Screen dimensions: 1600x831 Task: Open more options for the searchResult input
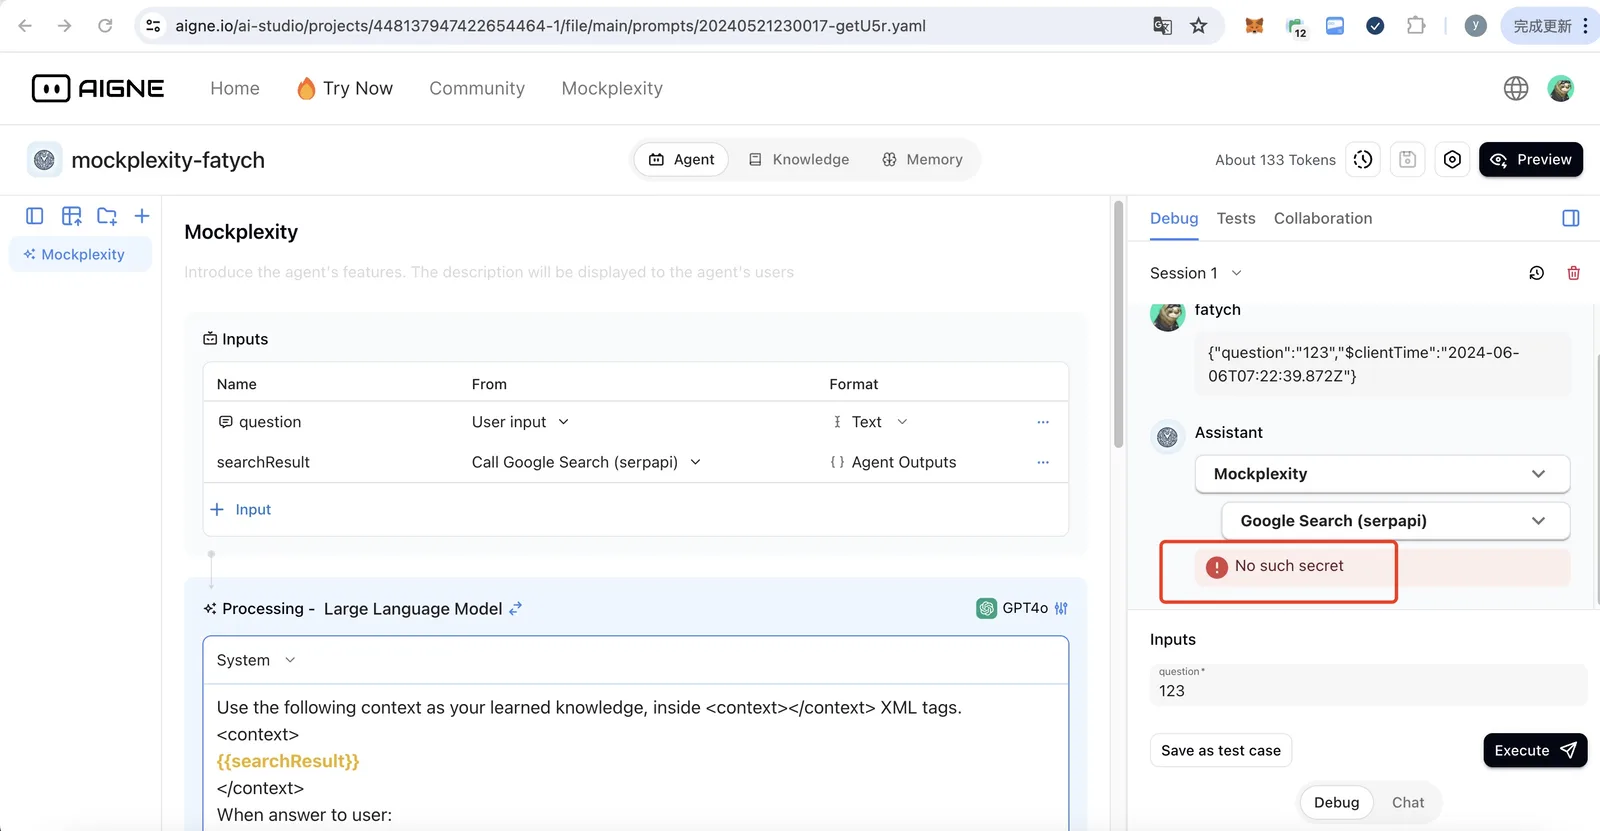tap(1043, 462)
